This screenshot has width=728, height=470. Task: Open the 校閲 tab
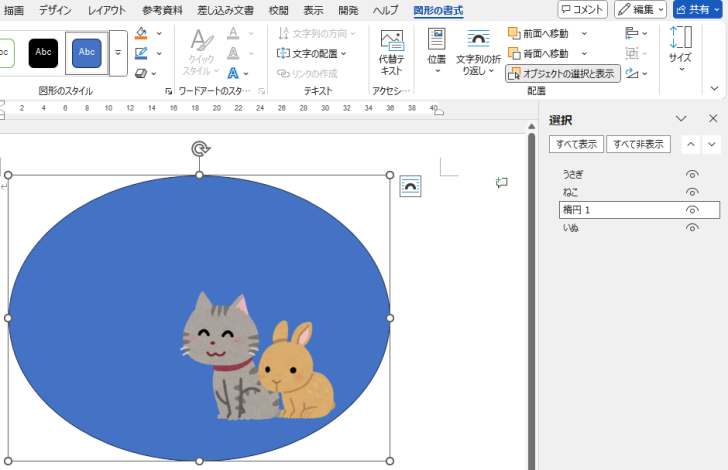(279, 10)
